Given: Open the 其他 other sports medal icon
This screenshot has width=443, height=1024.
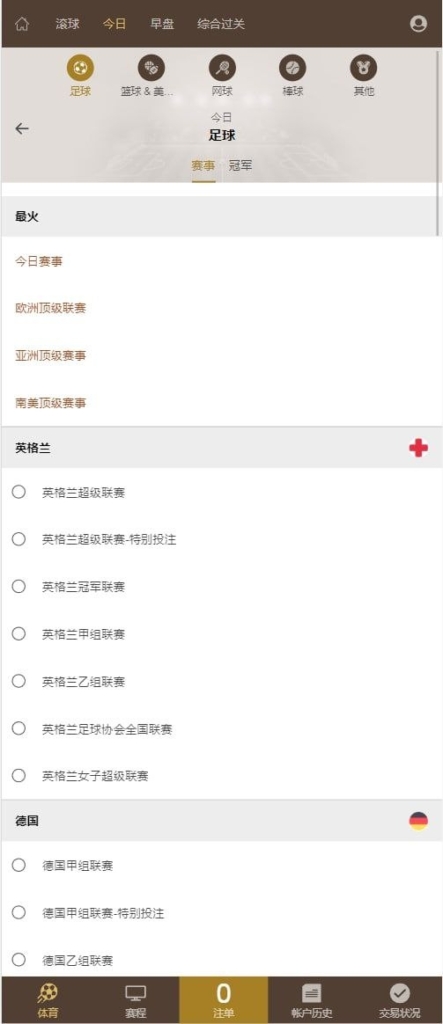Looking at the screenshot, I should click(363, 68).
